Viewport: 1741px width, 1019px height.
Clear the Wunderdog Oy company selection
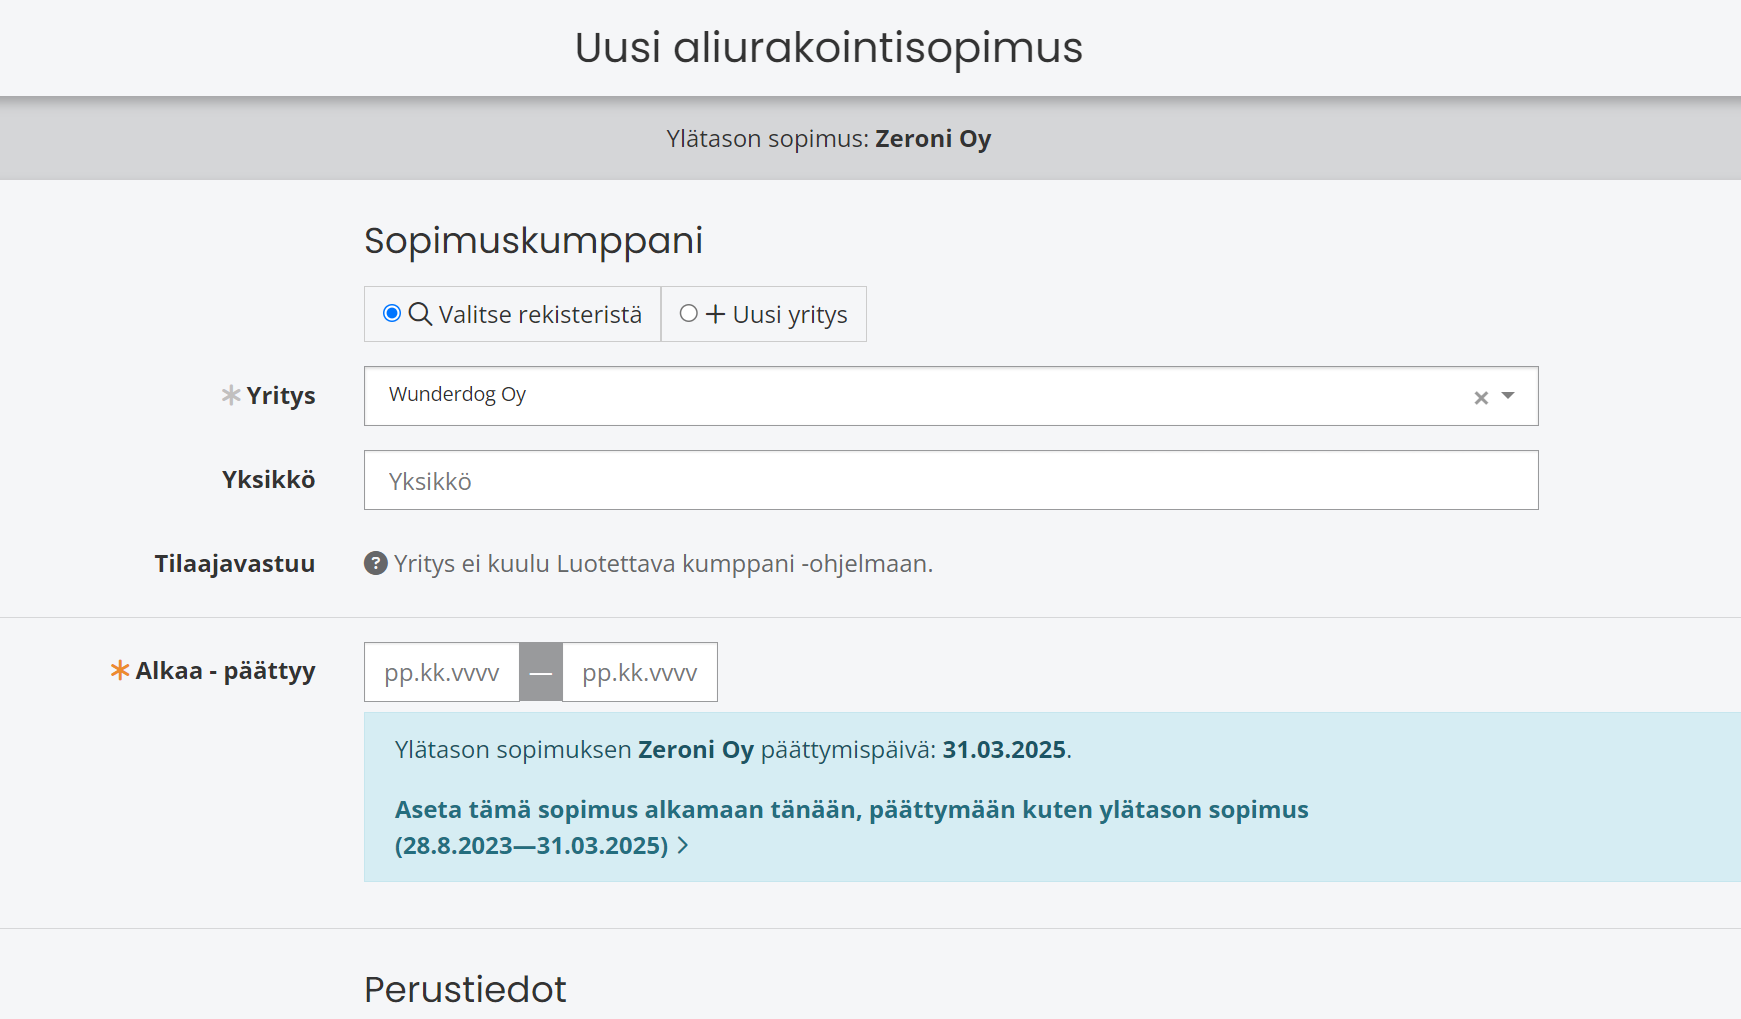pyautogui.click(x=1481, y=398)
